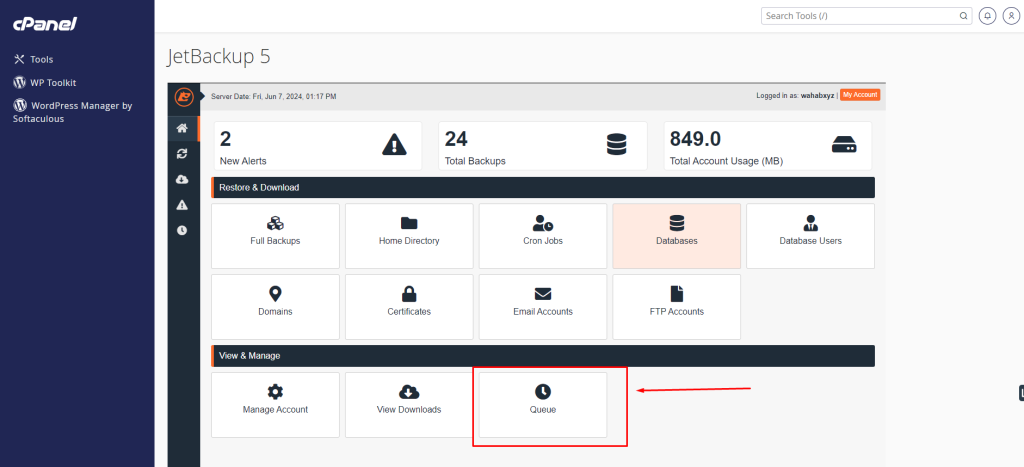Select the Full Backups tile

click(275, 235)
